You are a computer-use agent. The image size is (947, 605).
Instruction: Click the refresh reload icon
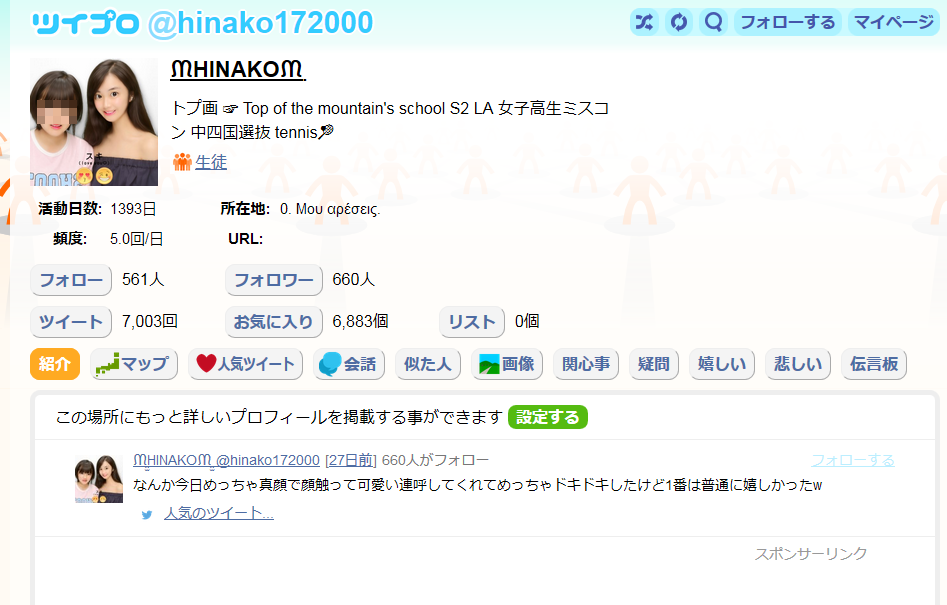click(679, 22)
